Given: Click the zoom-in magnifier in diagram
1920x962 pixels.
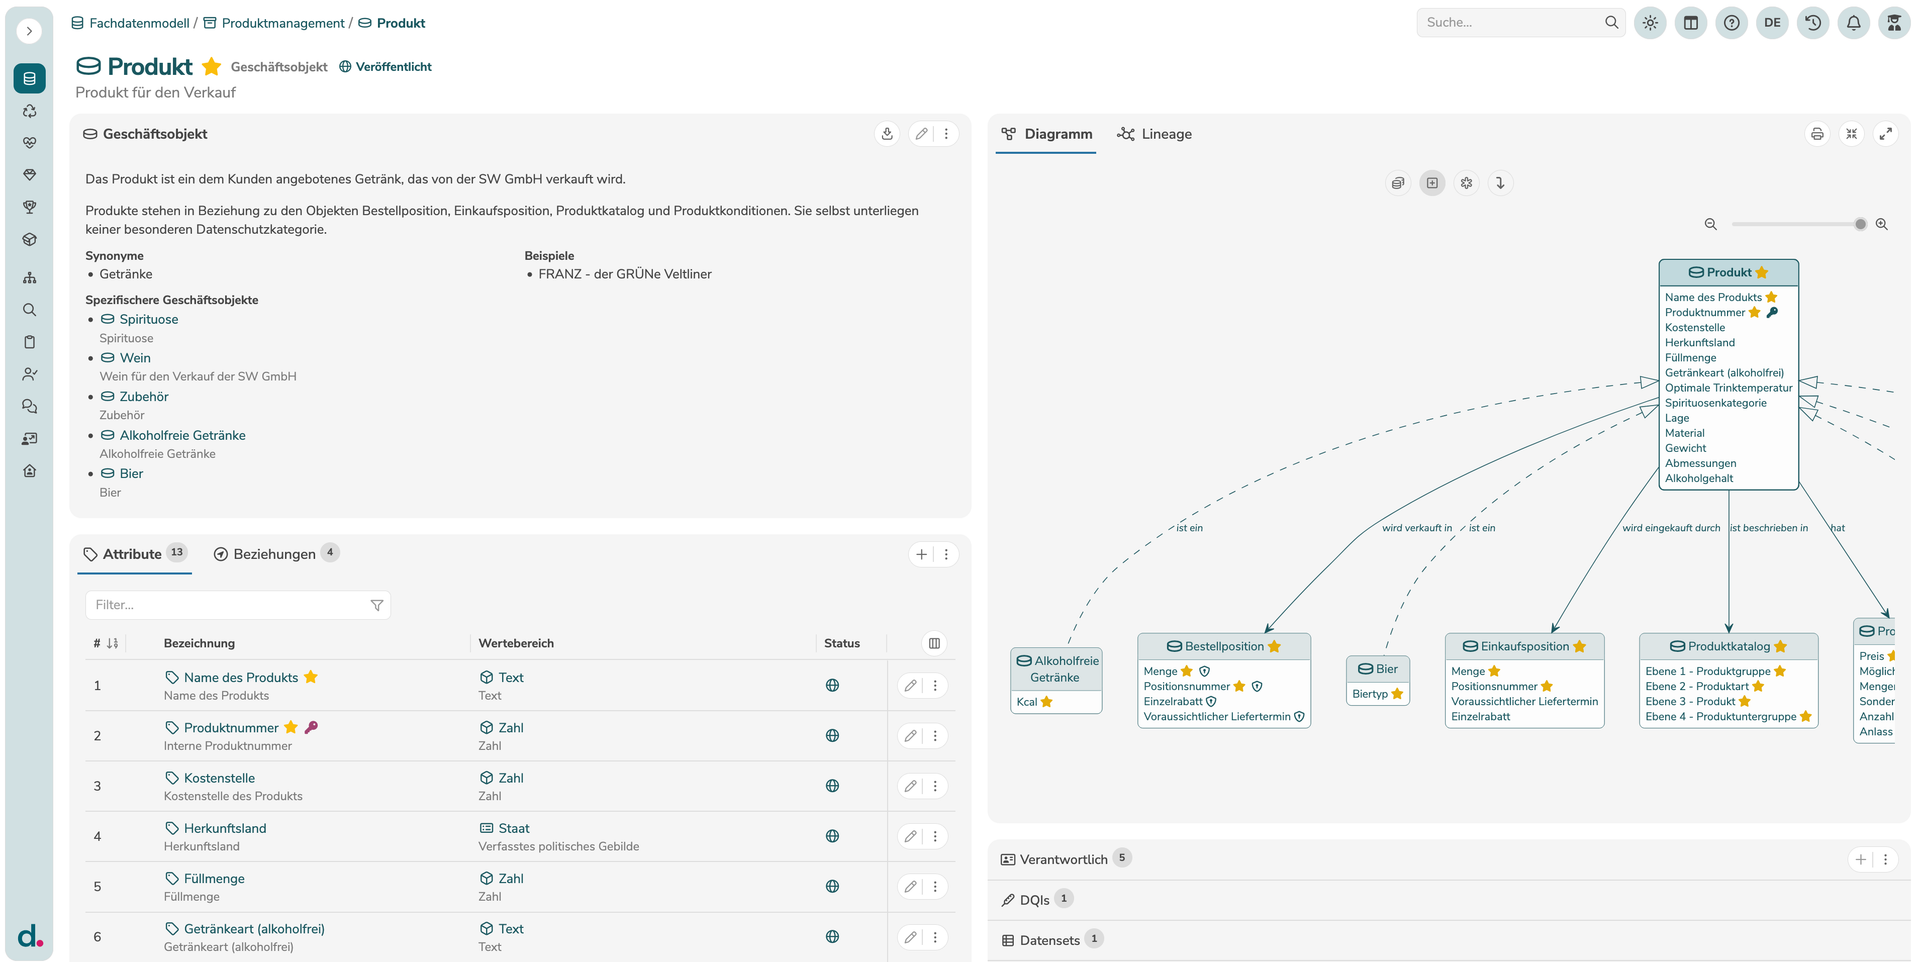Looking at the screenshot, I should pos(1881,225).
